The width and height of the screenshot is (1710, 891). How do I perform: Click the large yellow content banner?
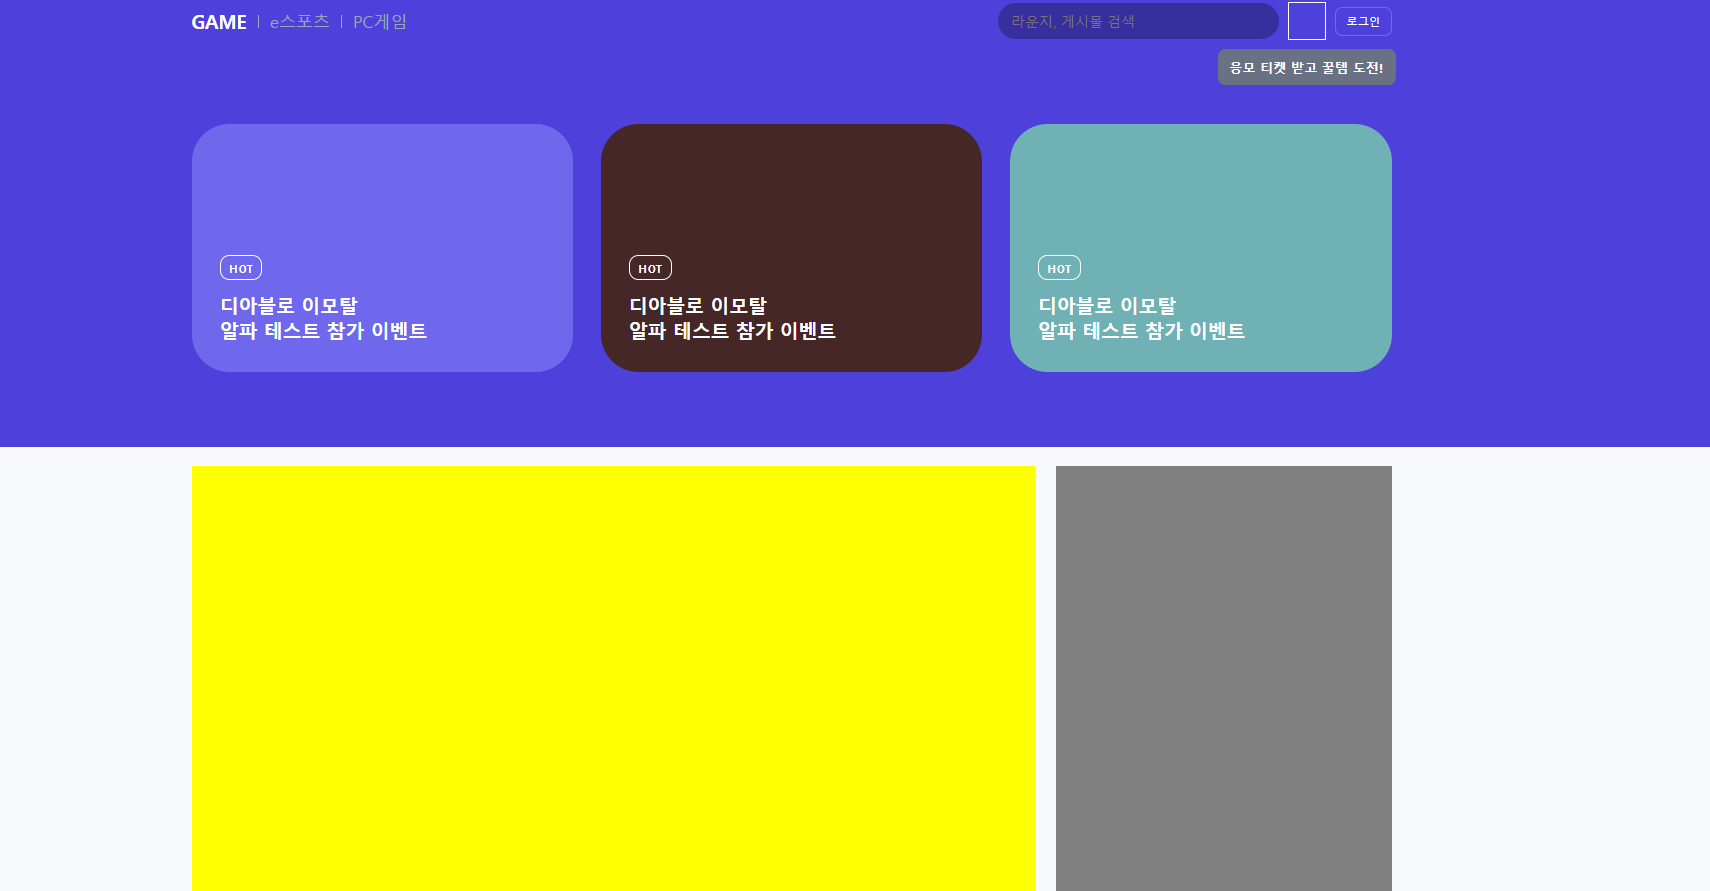coord(613,678)
